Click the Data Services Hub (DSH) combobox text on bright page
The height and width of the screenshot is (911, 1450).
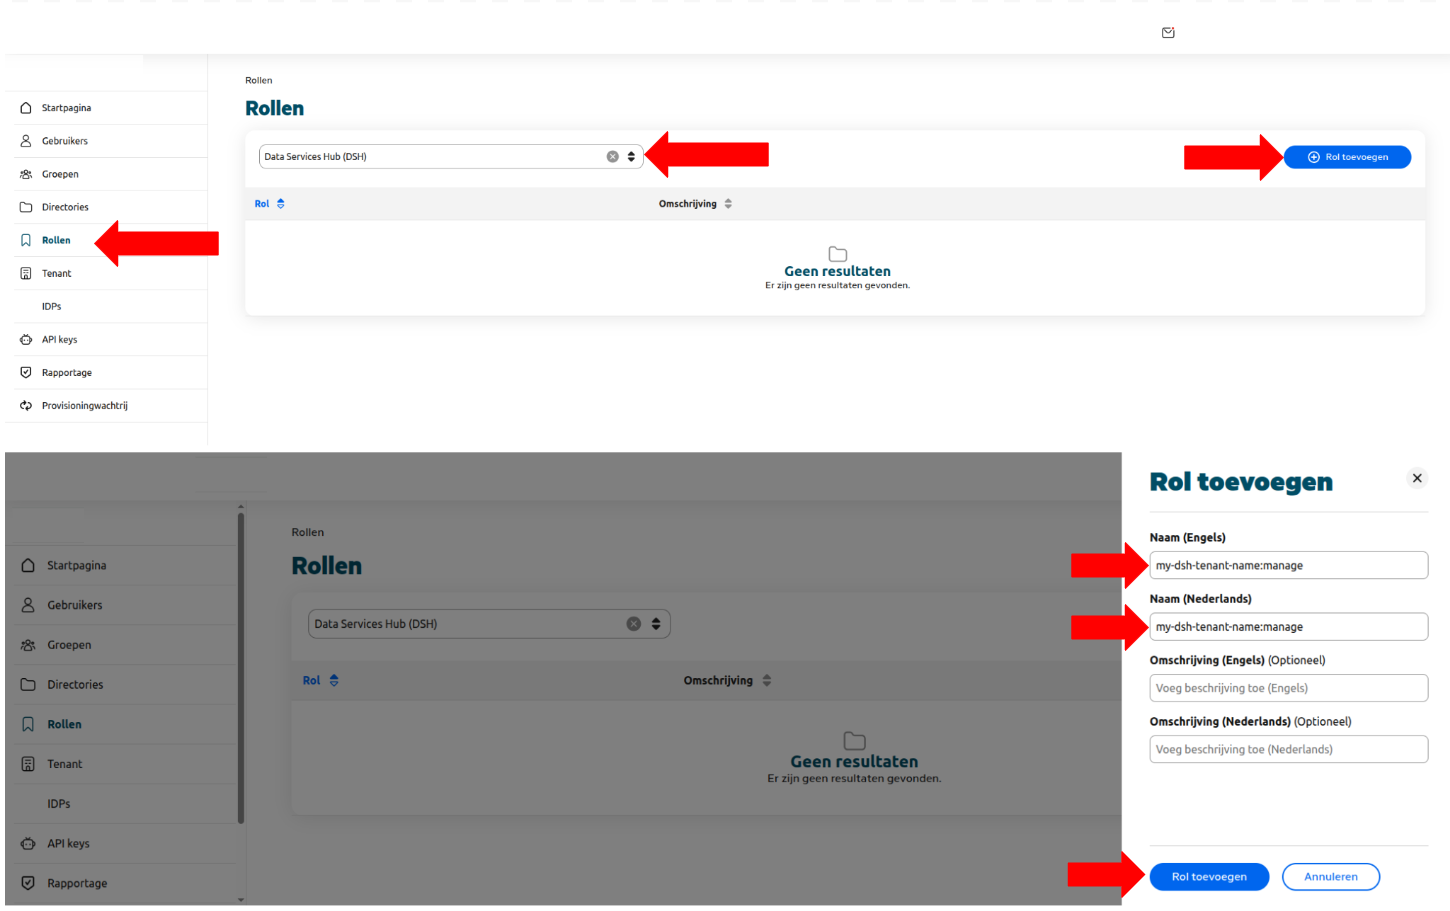coord(316,157)
